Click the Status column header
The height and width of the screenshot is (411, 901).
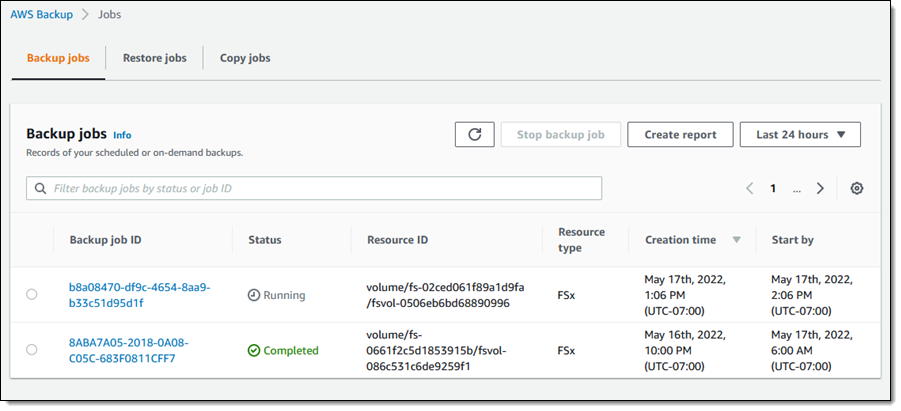point(265,240)
